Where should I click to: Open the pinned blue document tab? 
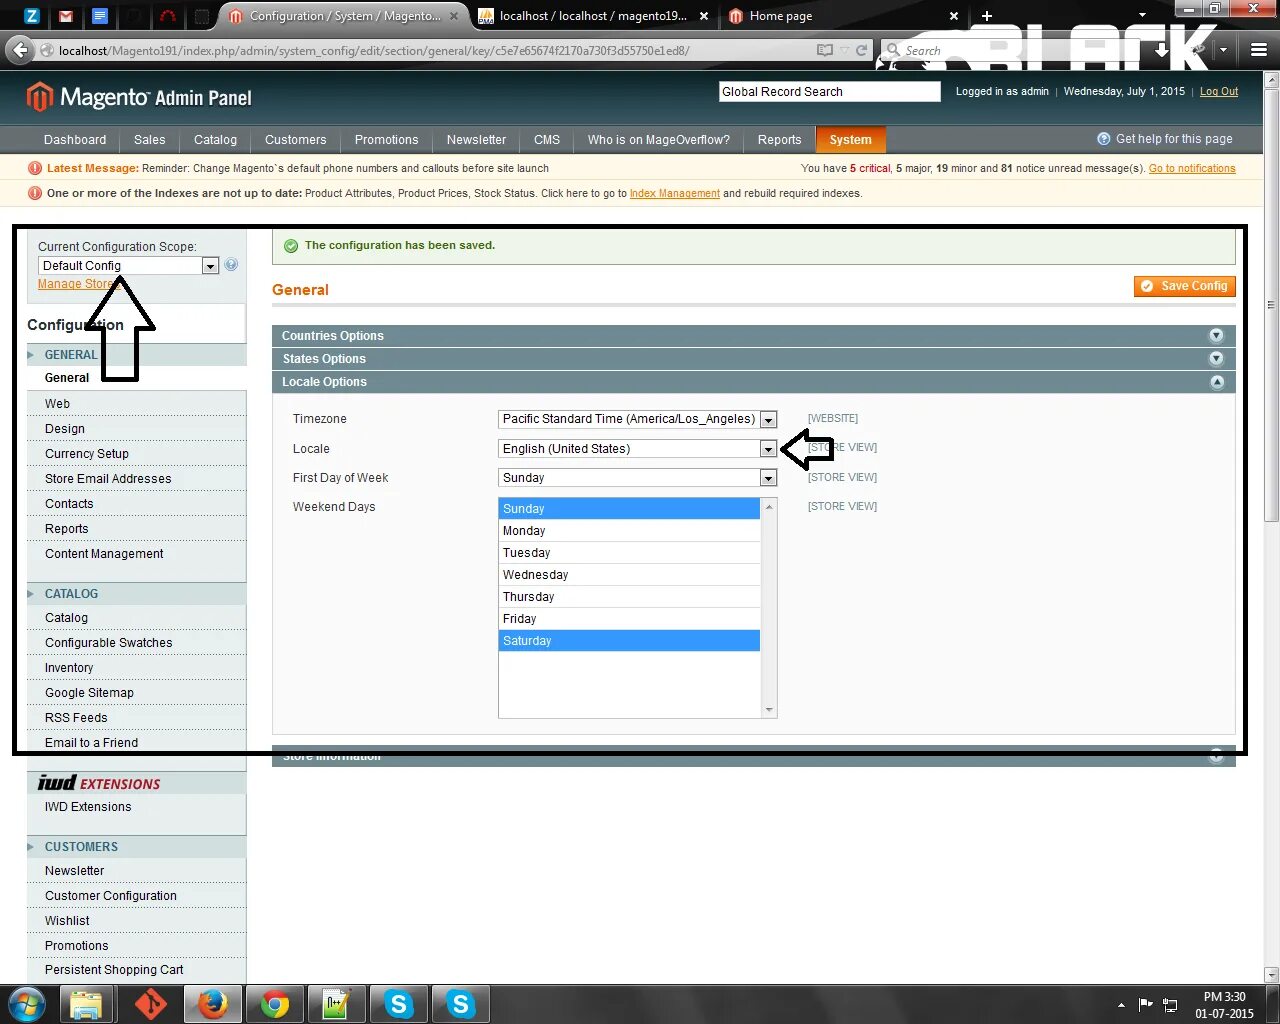coord(99,16)
